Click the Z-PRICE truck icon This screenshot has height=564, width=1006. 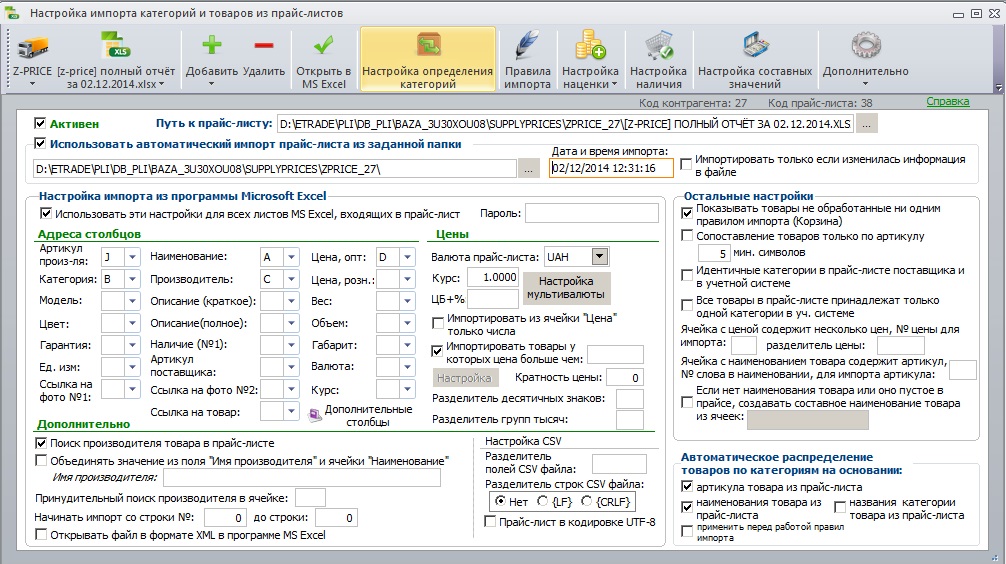[x=33, y=47]
